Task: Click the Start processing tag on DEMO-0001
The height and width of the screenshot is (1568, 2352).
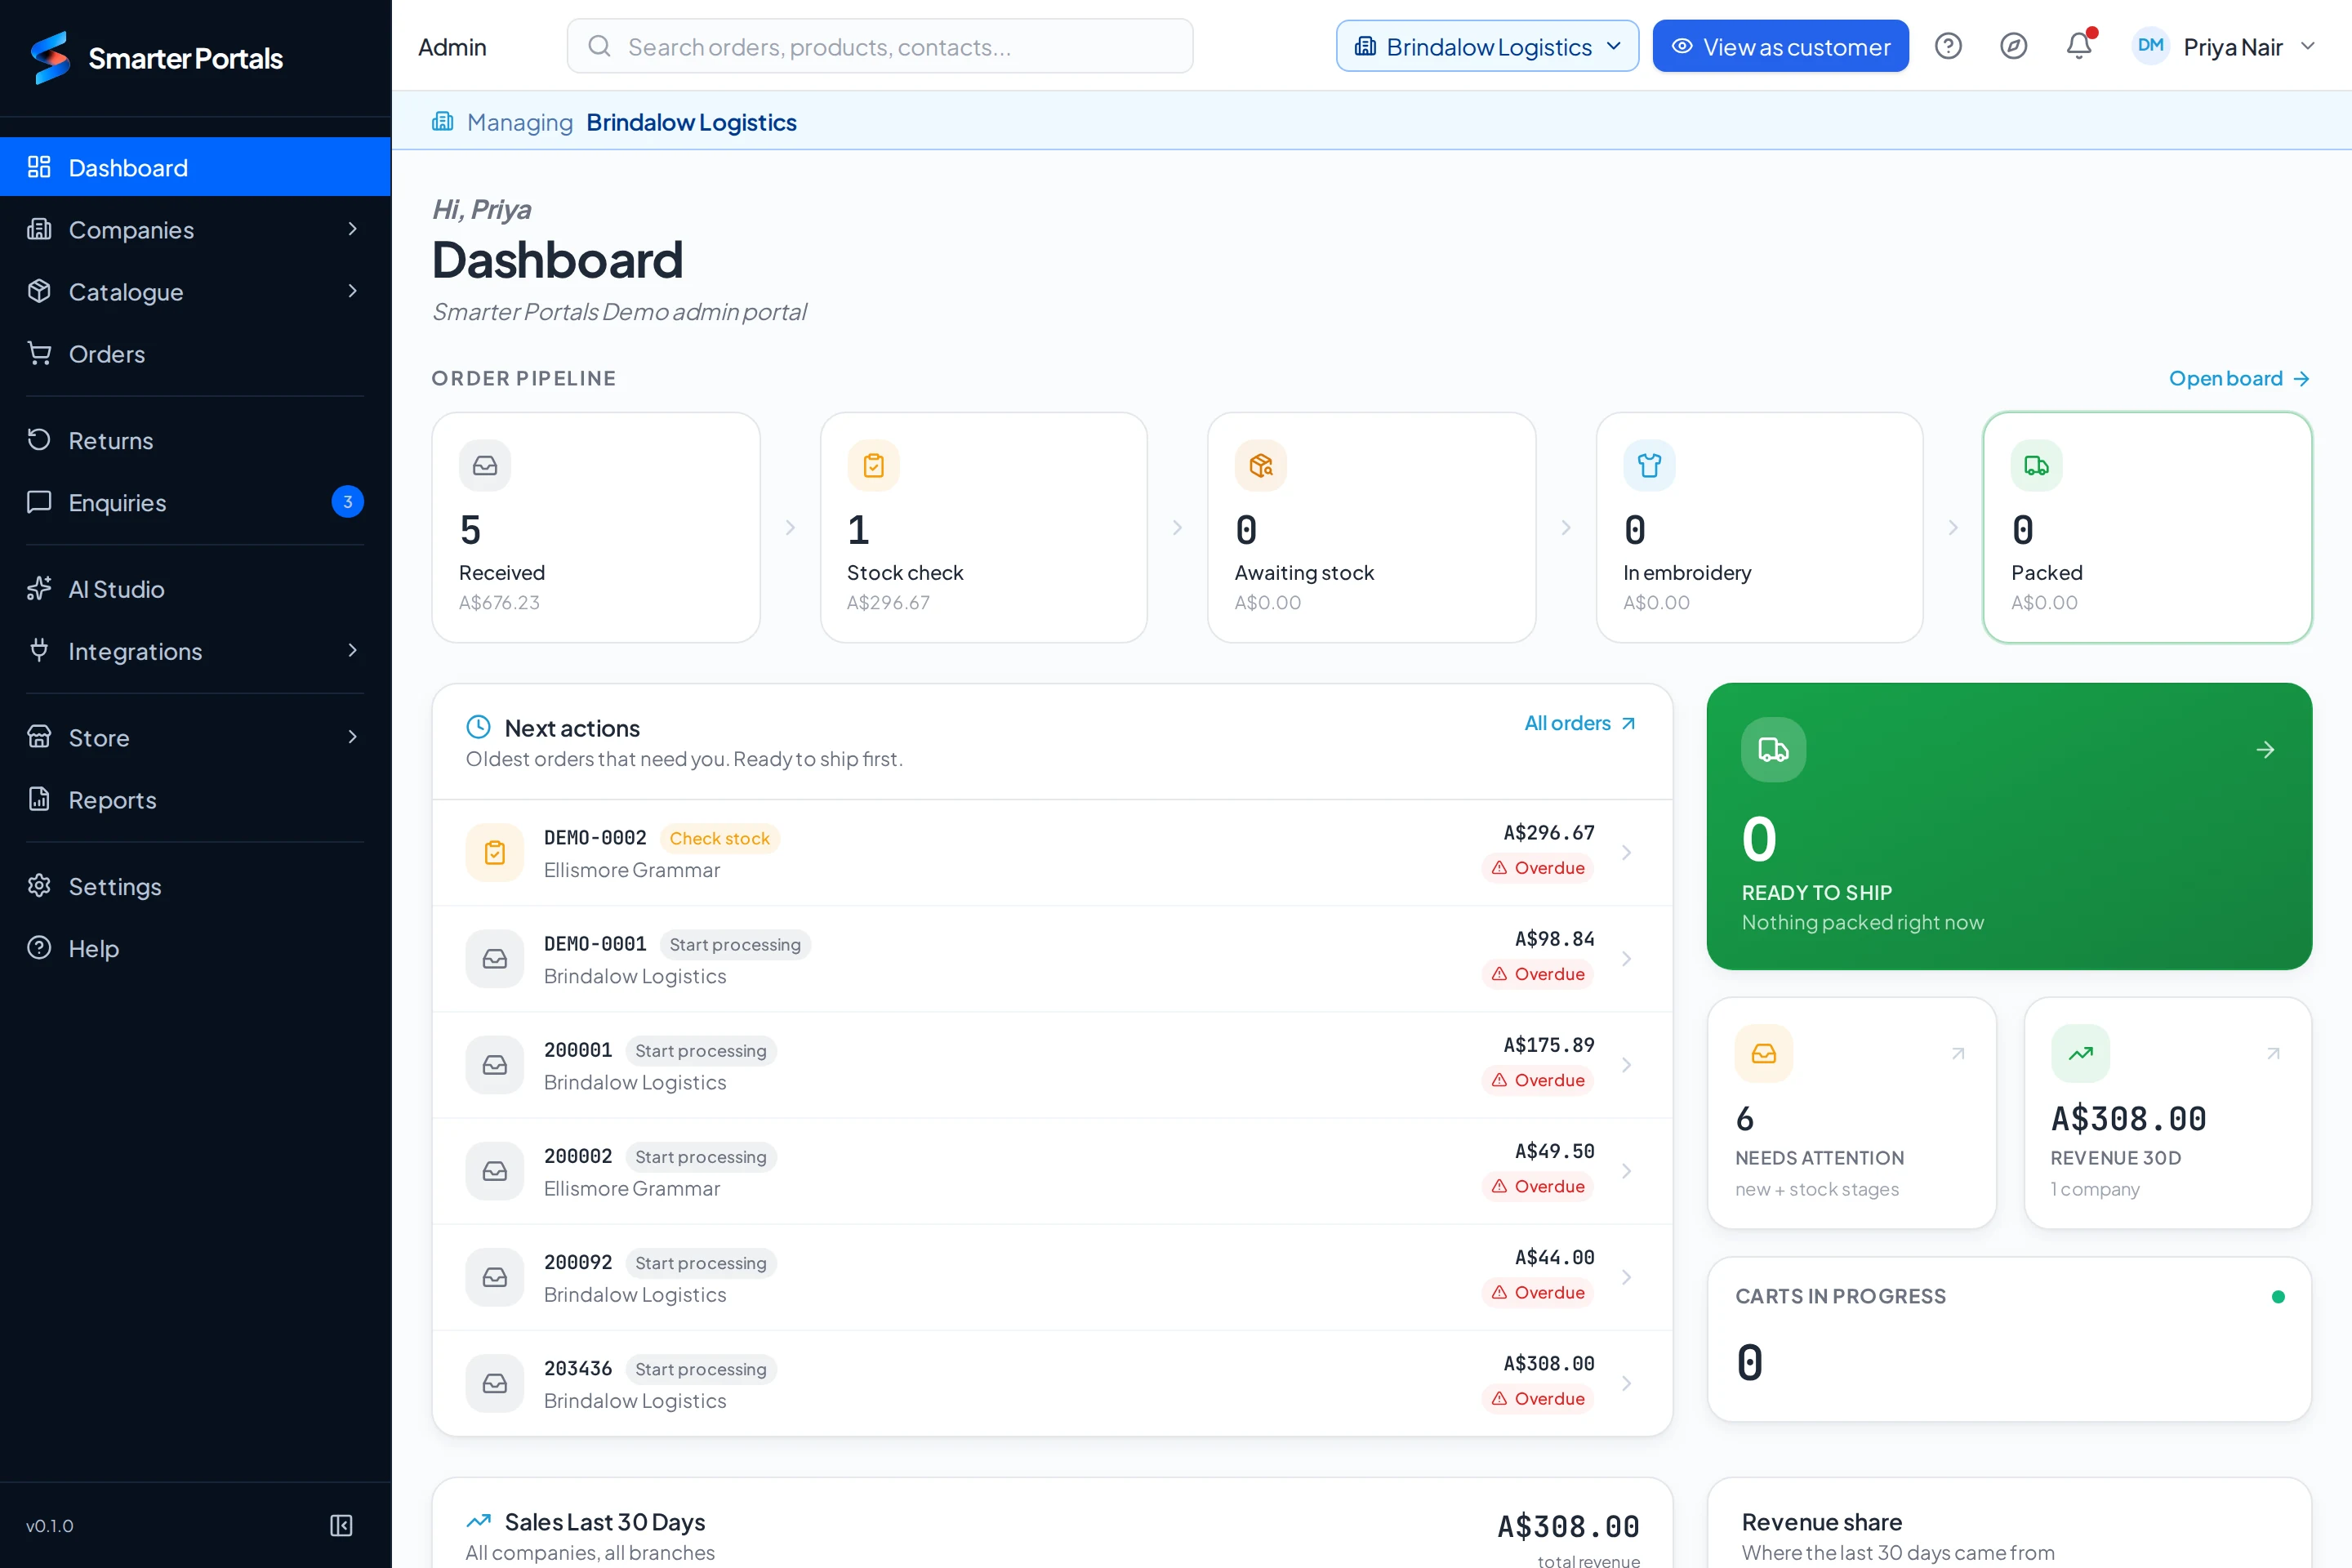Action: [x=735, y=944]
